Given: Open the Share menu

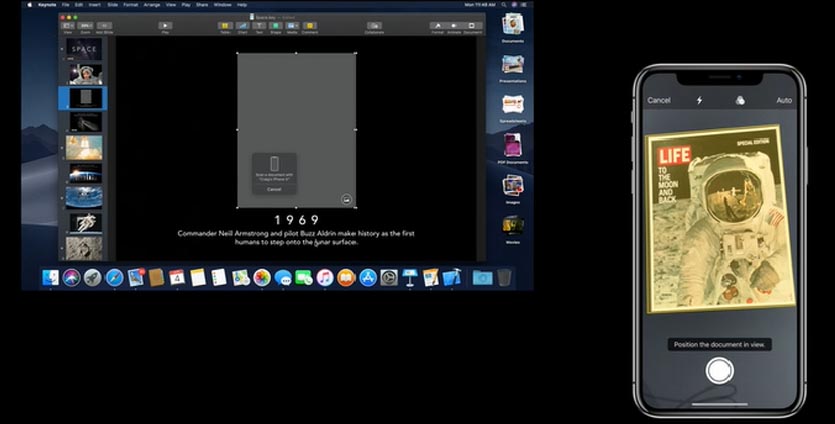Looking at the screenshot, I should pyautogui.click(x=202, y=5).
